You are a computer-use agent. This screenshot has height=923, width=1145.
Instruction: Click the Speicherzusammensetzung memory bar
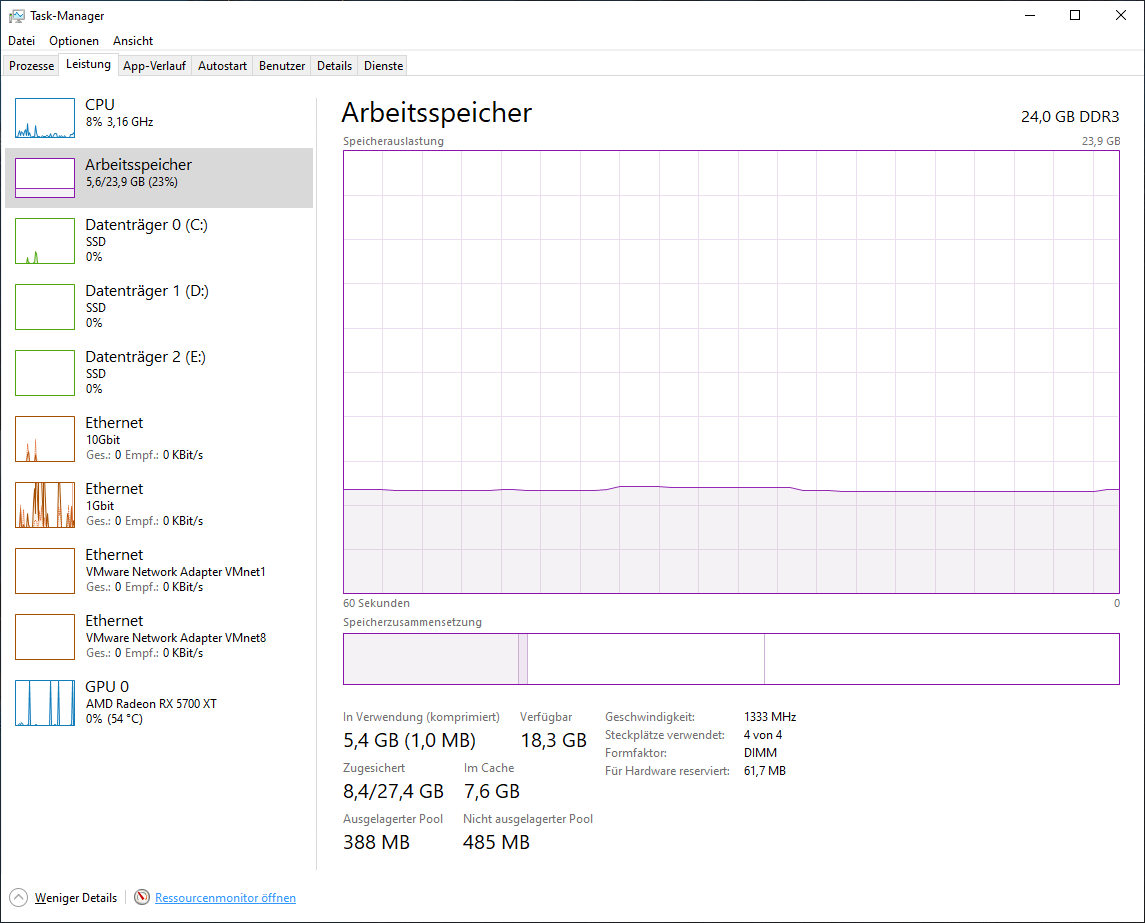731,658
